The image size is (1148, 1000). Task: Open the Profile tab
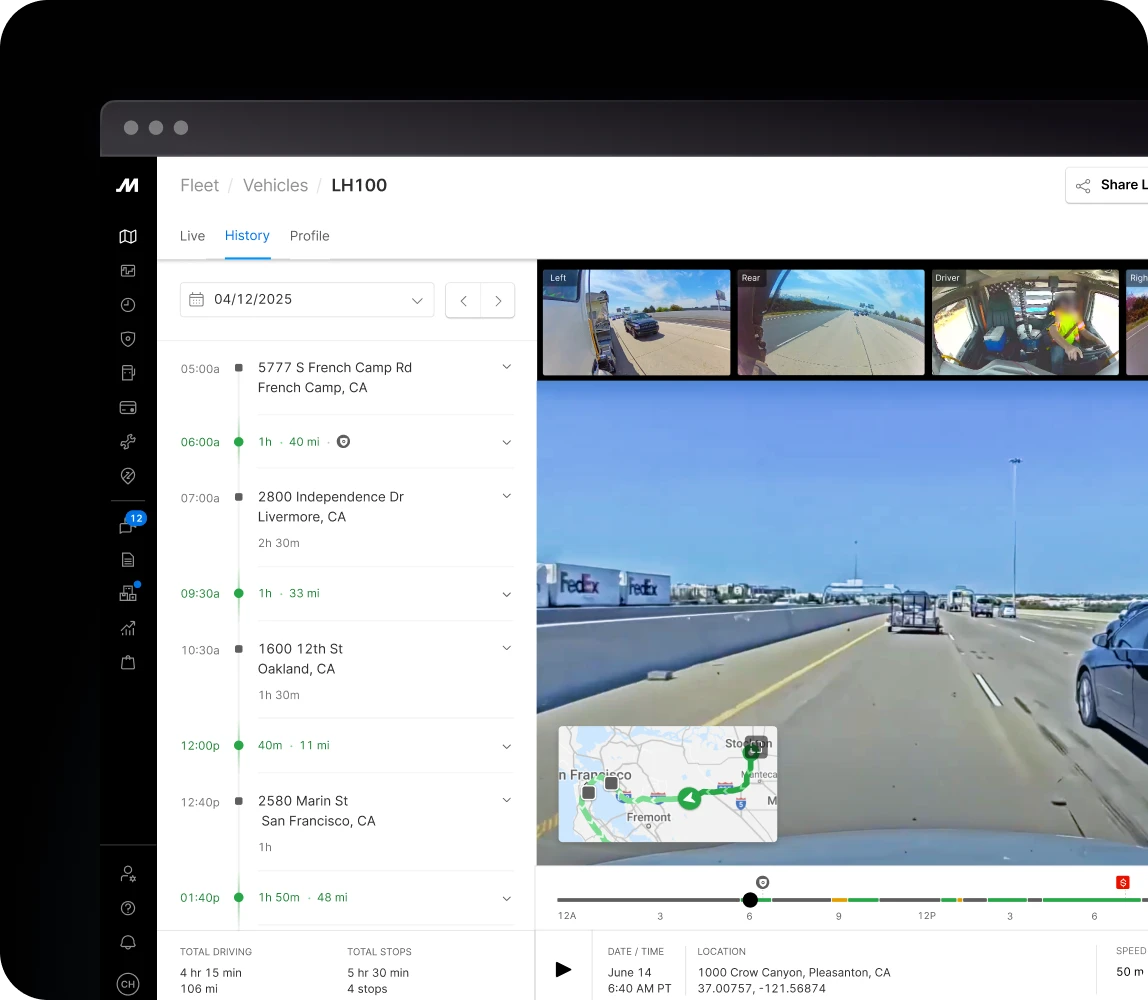pos(309,235)
